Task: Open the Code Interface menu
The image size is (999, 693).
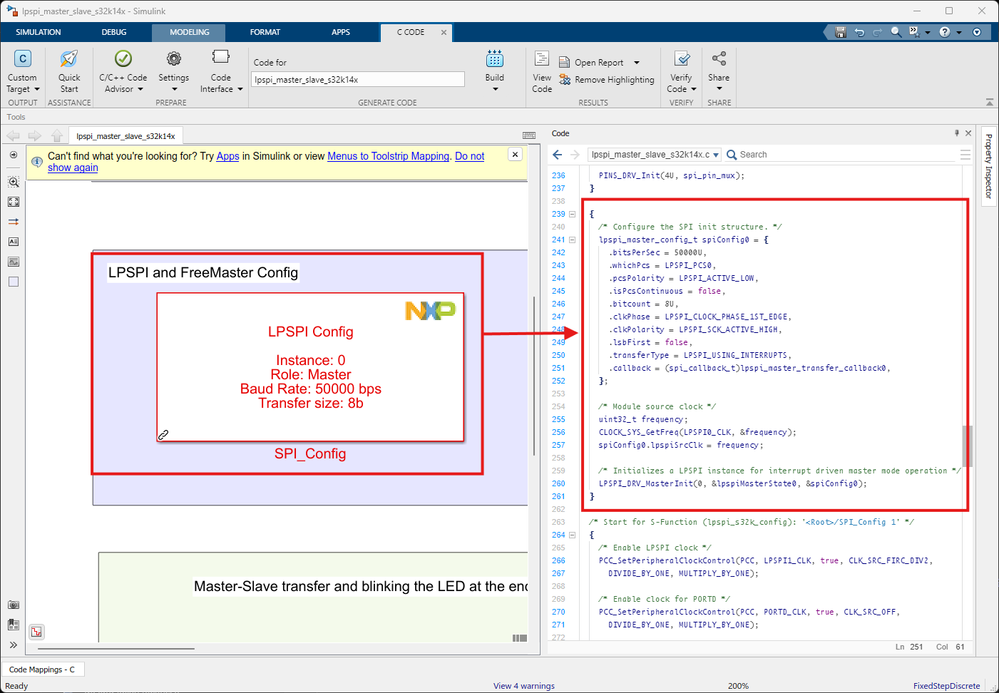Action: pos(220,72)
